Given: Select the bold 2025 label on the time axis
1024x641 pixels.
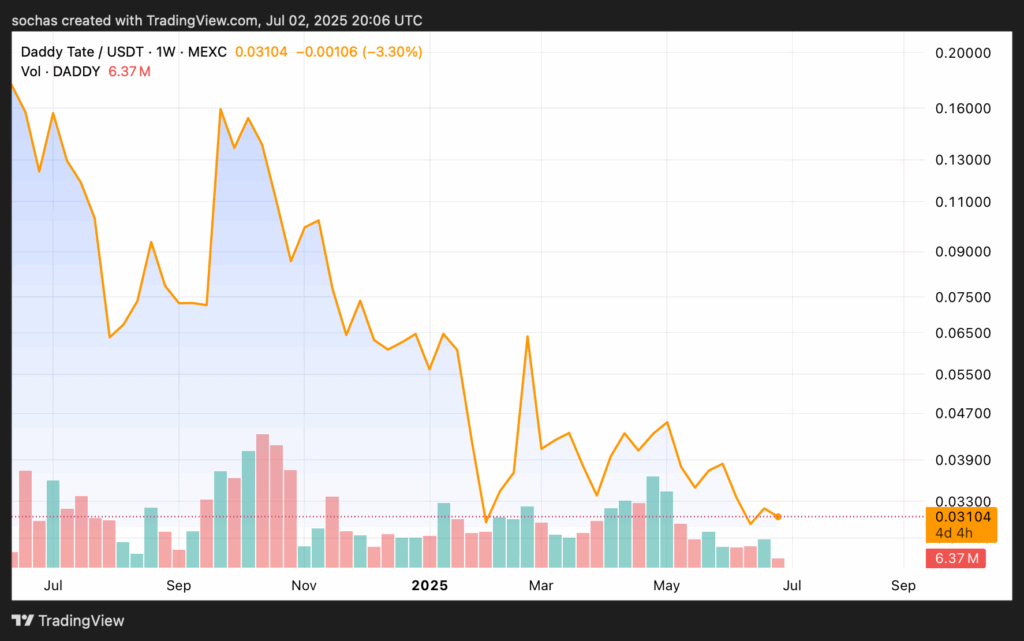Looking at the screenshot, I should pyautogui.click(x=430, y=586).
